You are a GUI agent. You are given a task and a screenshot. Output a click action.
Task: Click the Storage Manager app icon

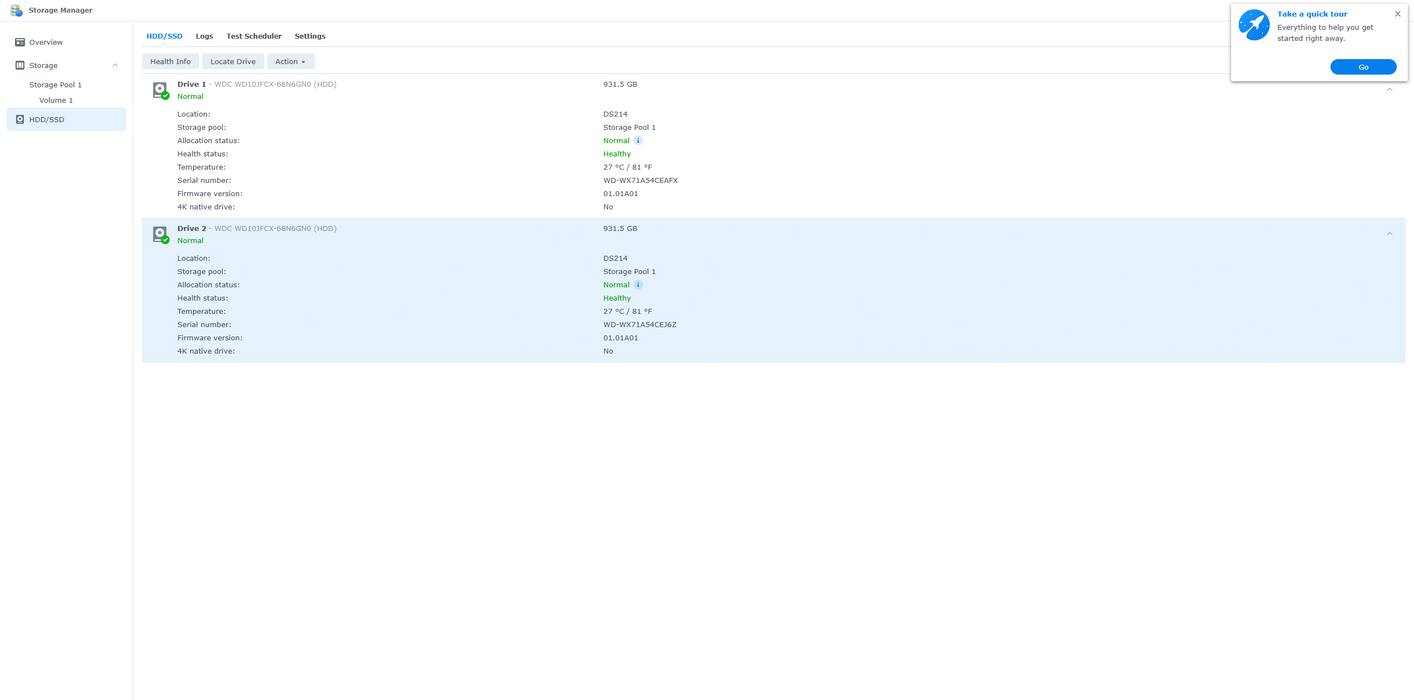[x=16, y=10]
